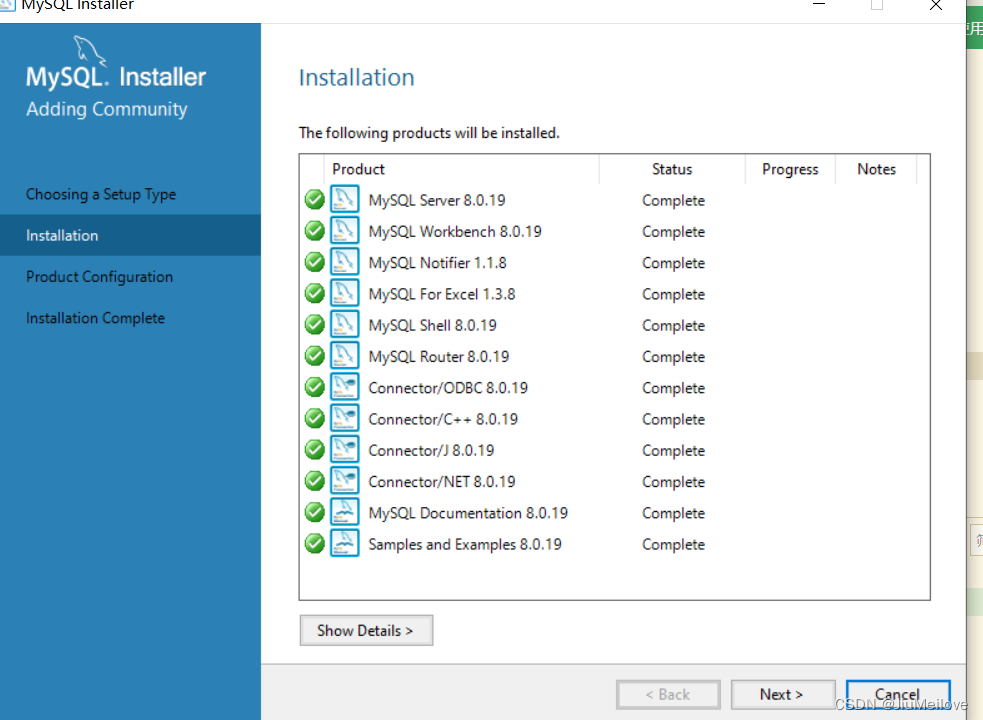The width and height of the screenshot is (983, 720).
Task: Select Installation Complete step in sidebar
Action: (x=95, y=318)
